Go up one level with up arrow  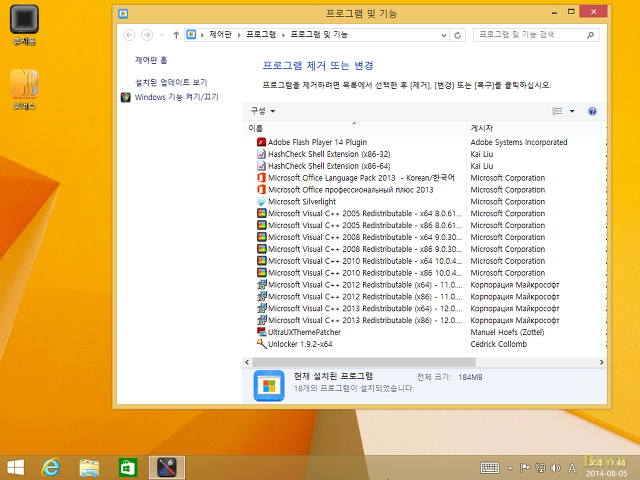pos(176,35)
